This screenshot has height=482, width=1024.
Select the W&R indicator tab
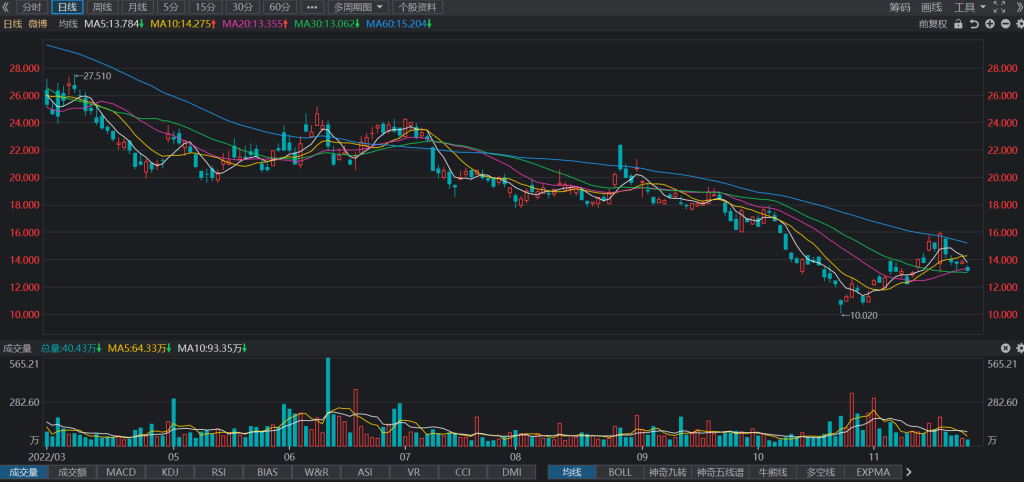(x=317, y=472)
